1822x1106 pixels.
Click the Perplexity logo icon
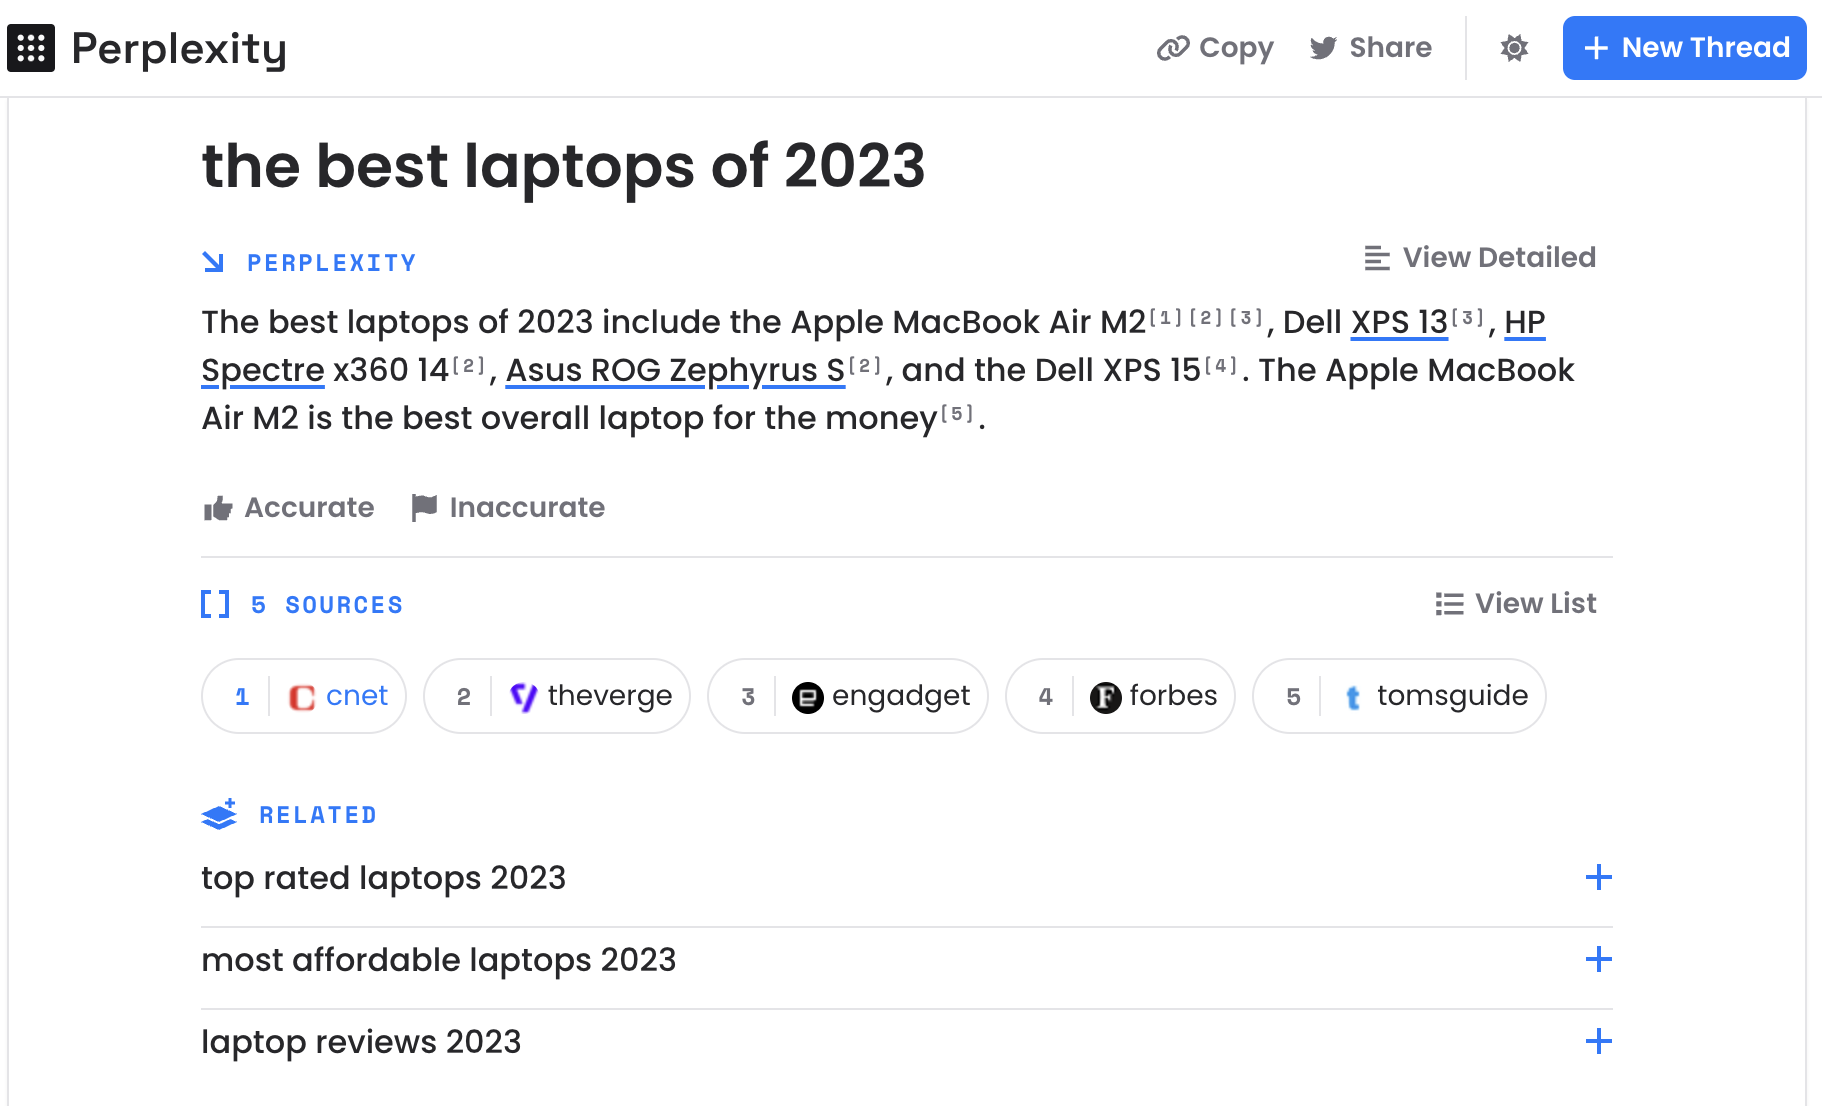pyautogui.click(x=31, y=47)
